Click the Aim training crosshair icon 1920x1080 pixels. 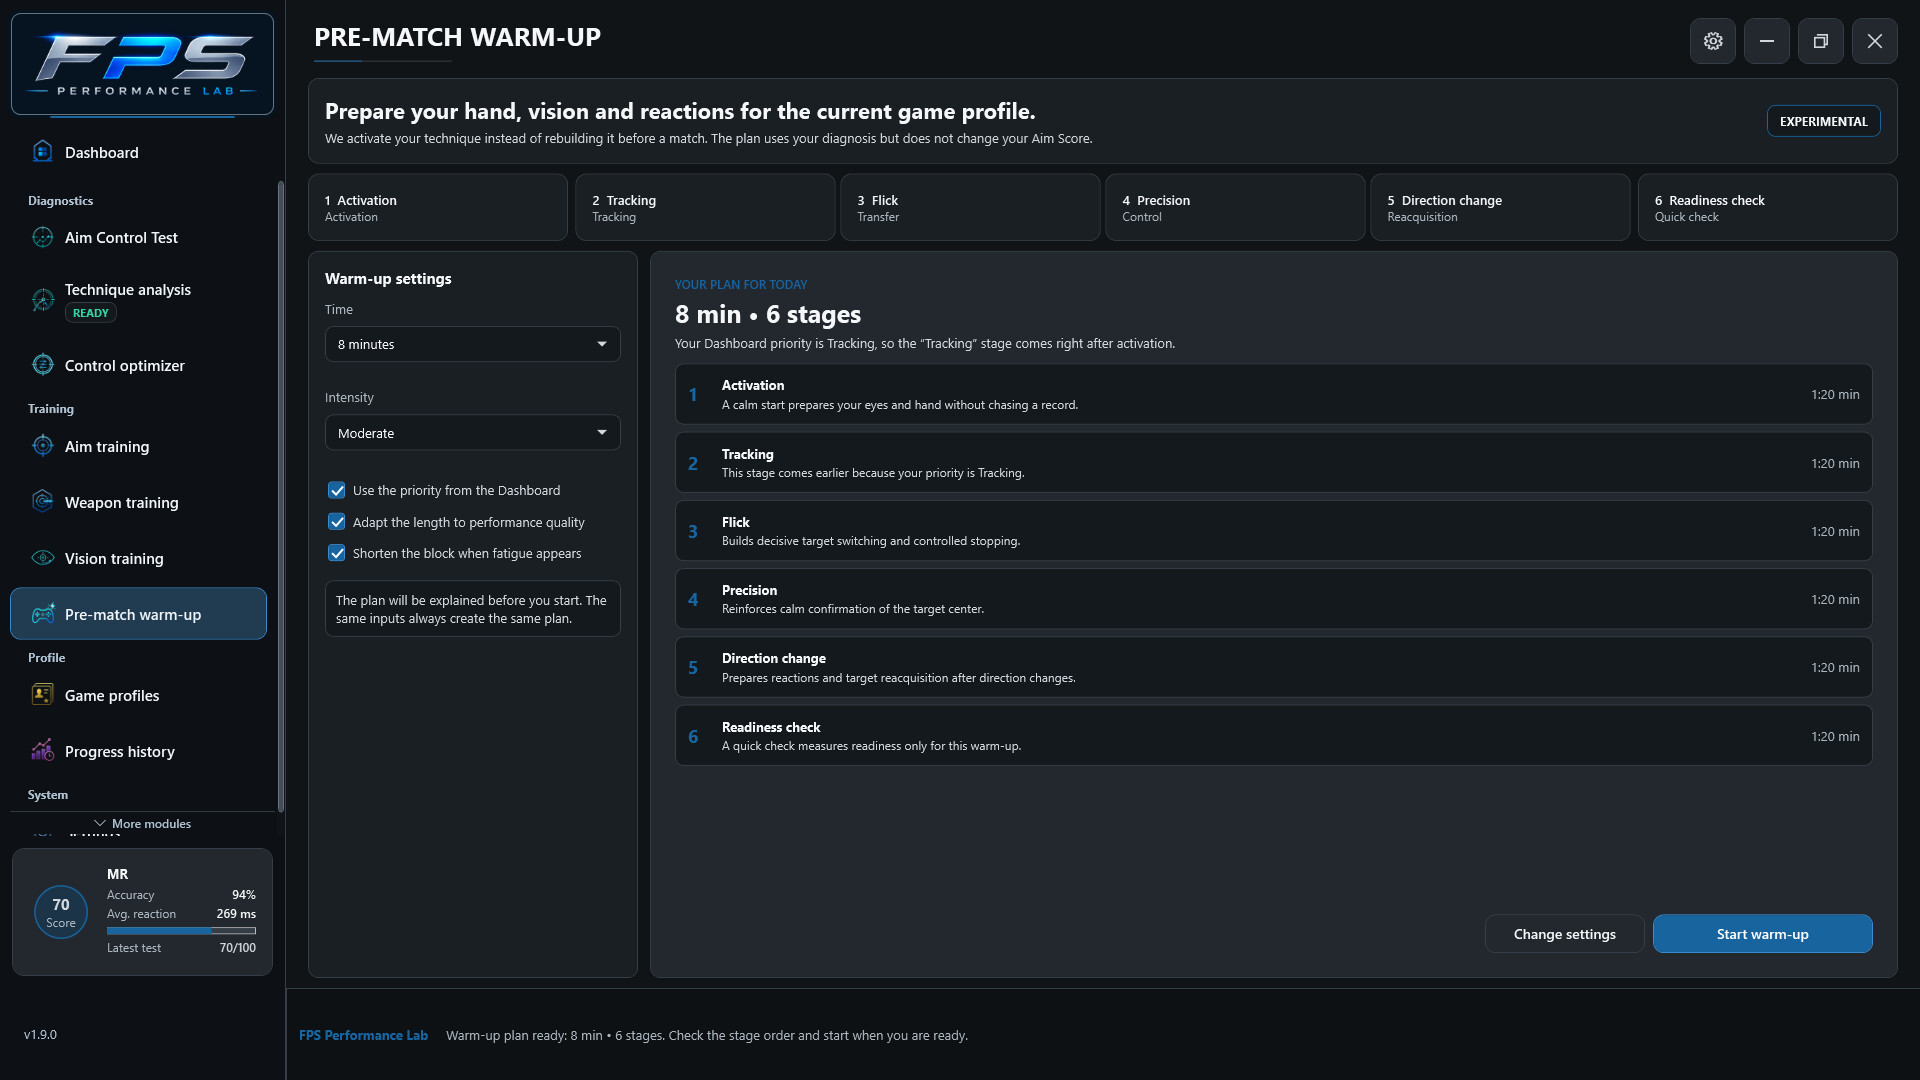pyautogui.click(x=42, y=446)
